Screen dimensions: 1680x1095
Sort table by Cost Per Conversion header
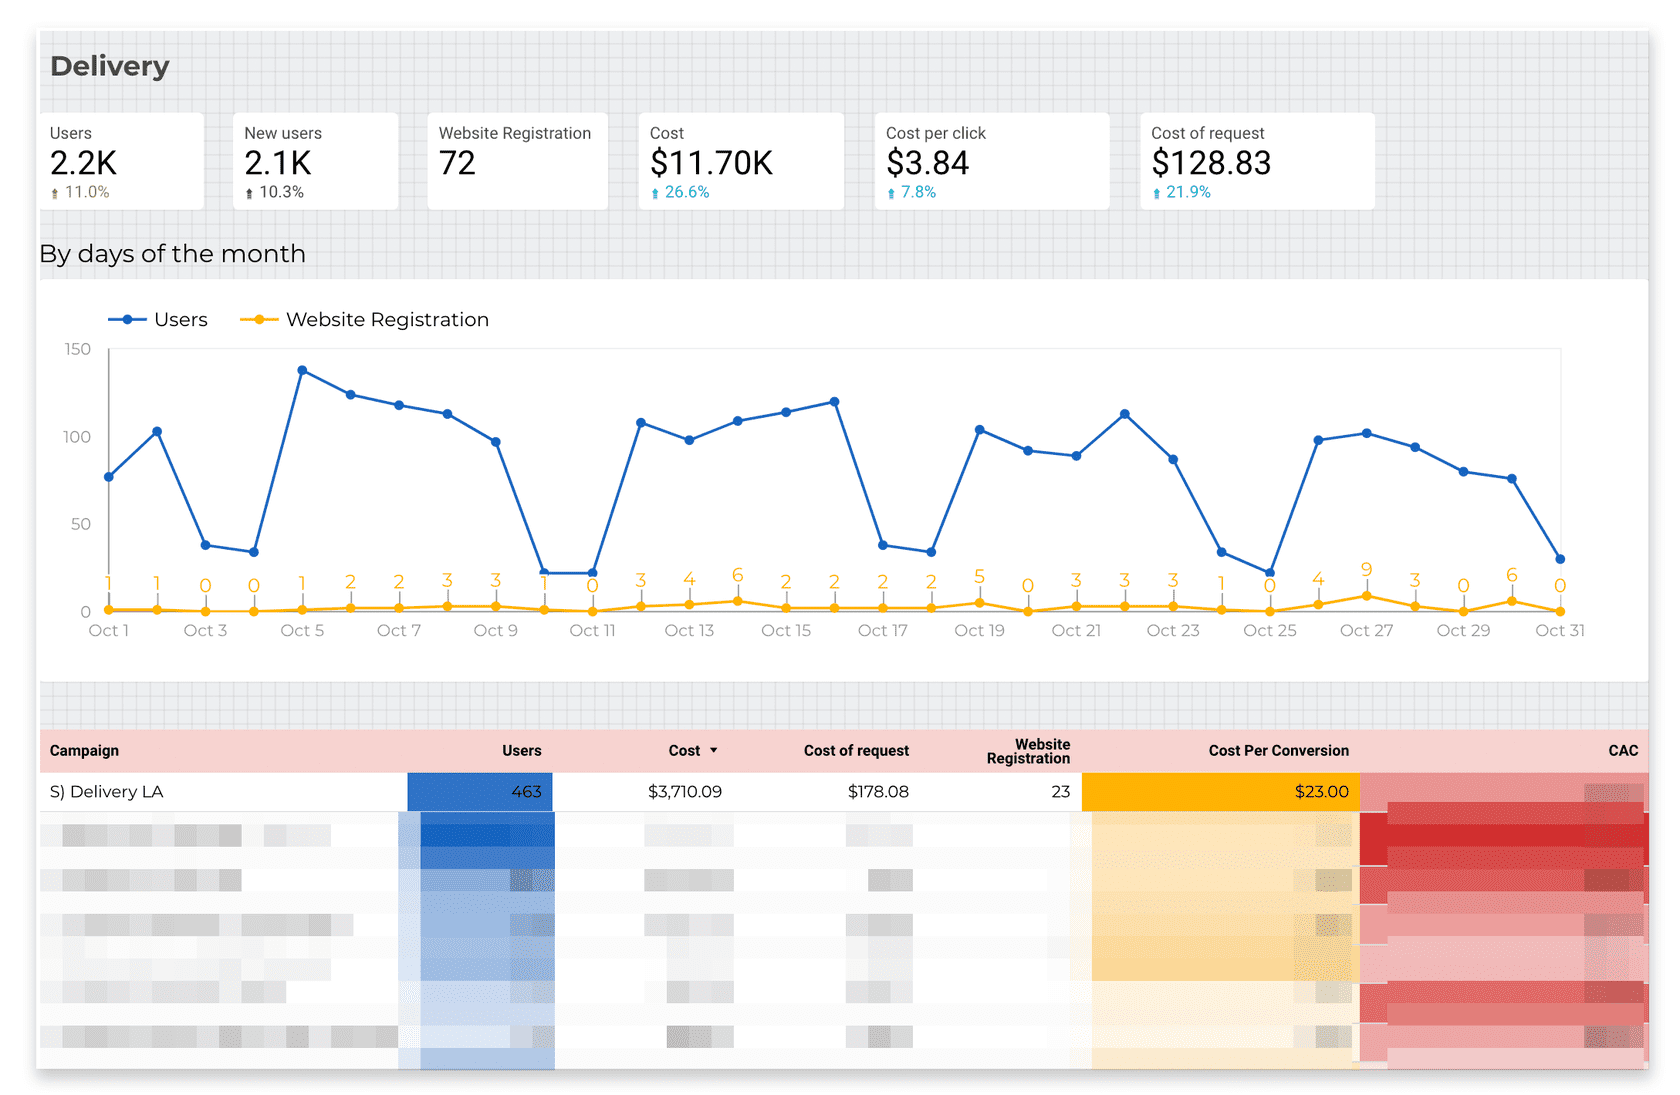tap(1278, 751)
